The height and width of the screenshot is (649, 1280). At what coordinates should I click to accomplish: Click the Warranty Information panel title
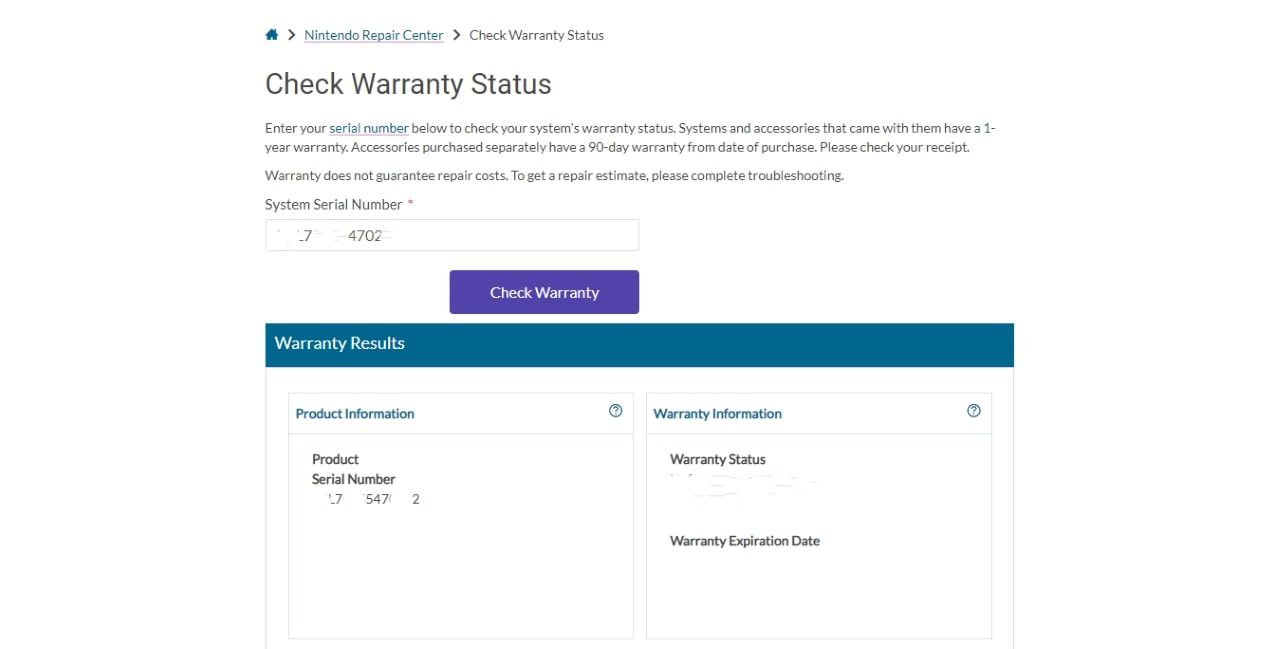[718, 414]
